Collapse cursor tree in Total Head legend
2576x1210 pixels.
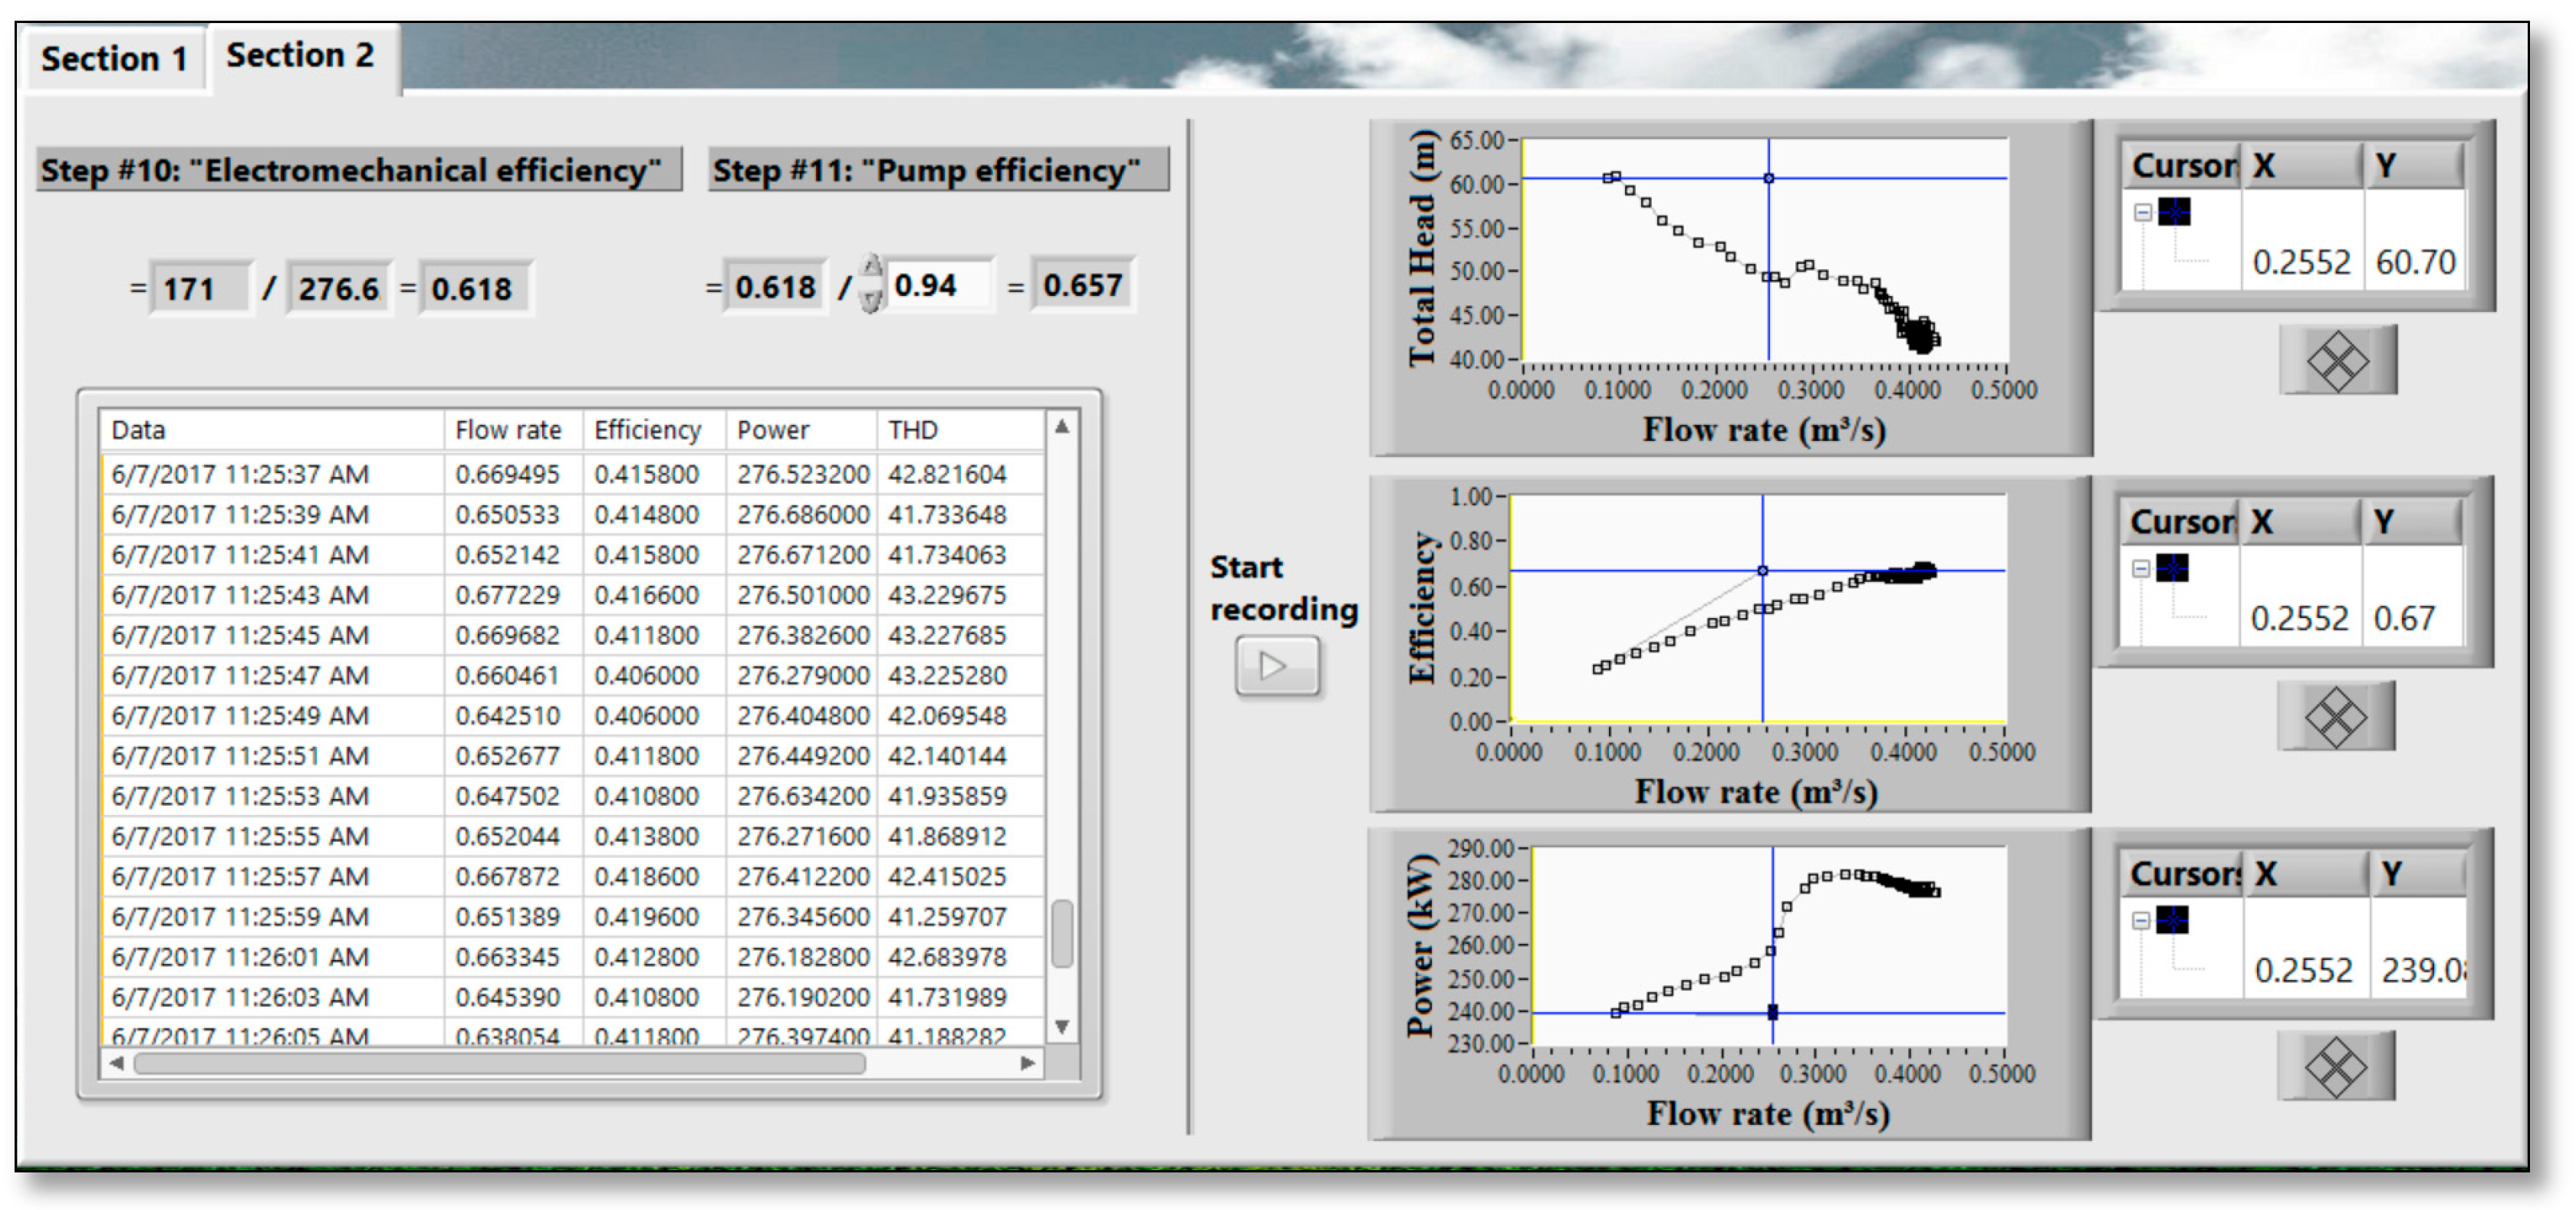tap(2142, 212)
